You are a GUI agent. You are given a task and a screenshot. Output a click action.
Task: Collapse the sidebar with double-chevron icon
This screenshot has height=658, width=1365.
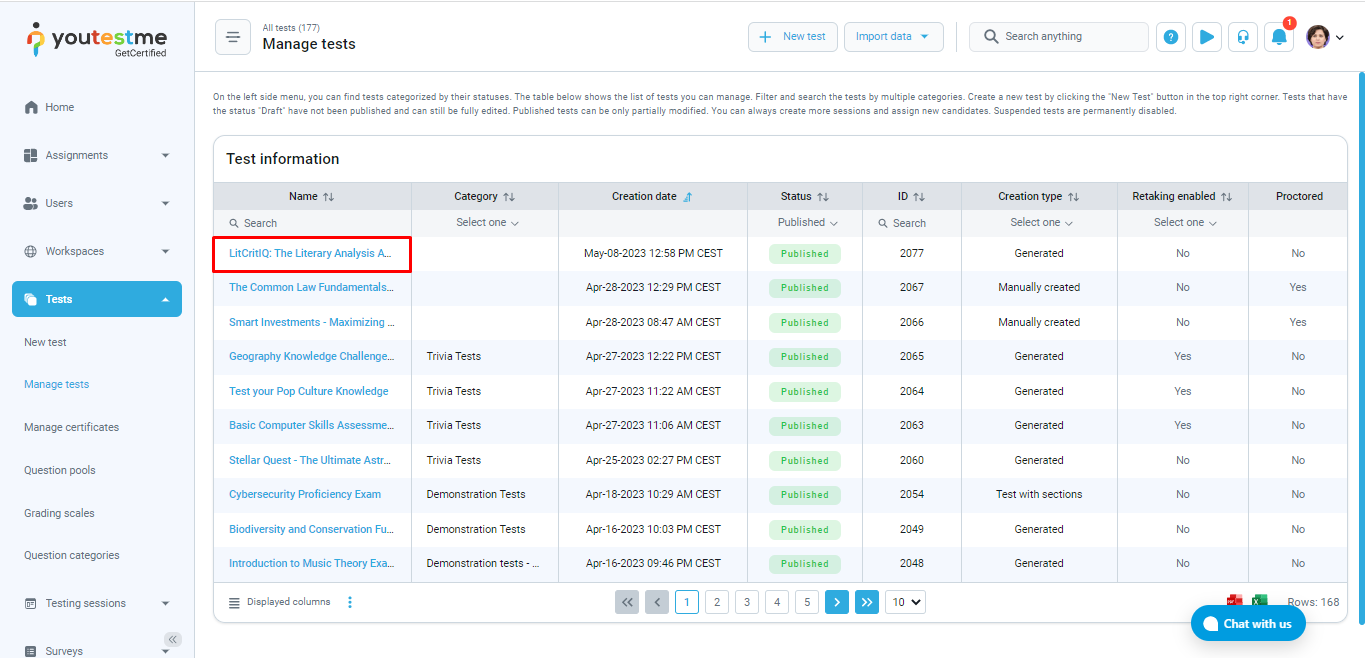173,639
